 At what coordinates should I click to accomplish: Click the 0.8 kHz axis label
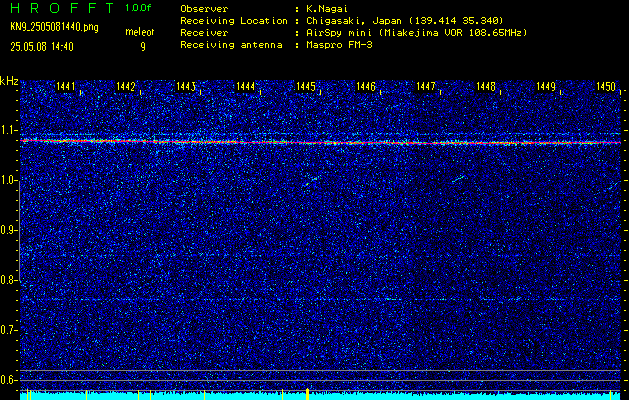(7, 280)
